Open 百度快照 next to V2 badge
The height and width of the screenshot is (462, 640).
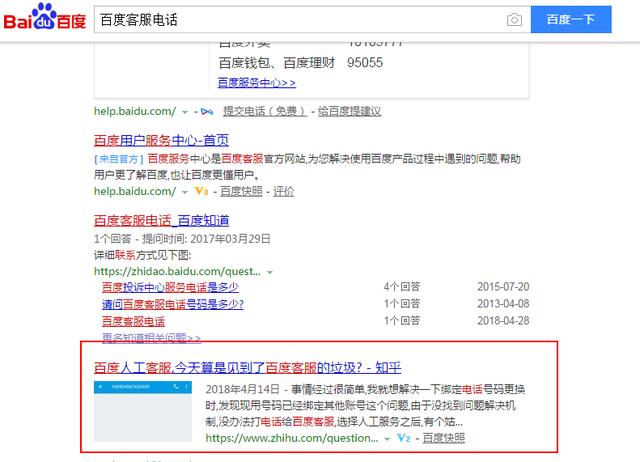coord(444,438)
